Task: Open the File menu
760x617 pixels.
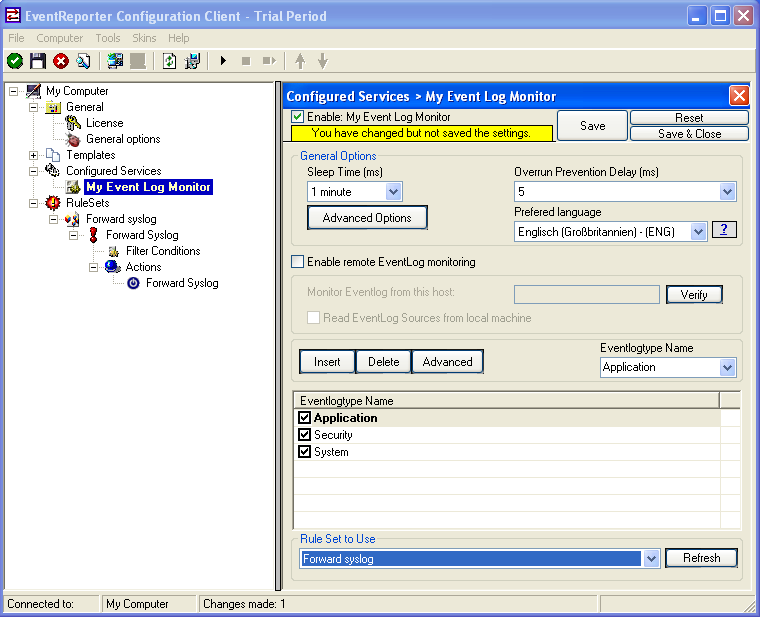Action: tap(16, 38)
